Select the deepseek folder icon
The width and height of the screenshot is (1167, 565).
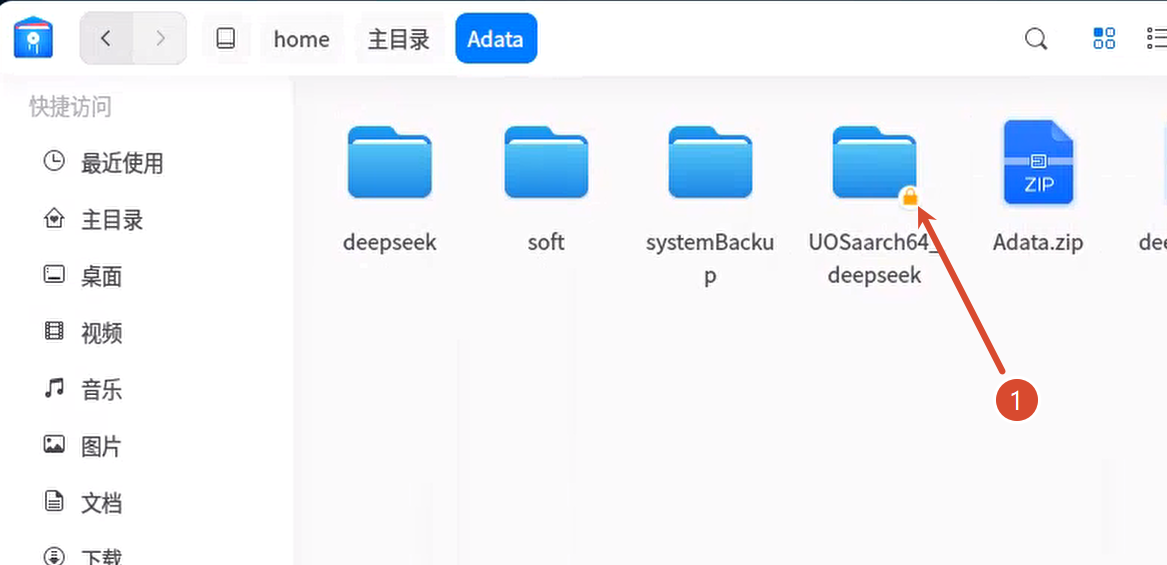389,162
